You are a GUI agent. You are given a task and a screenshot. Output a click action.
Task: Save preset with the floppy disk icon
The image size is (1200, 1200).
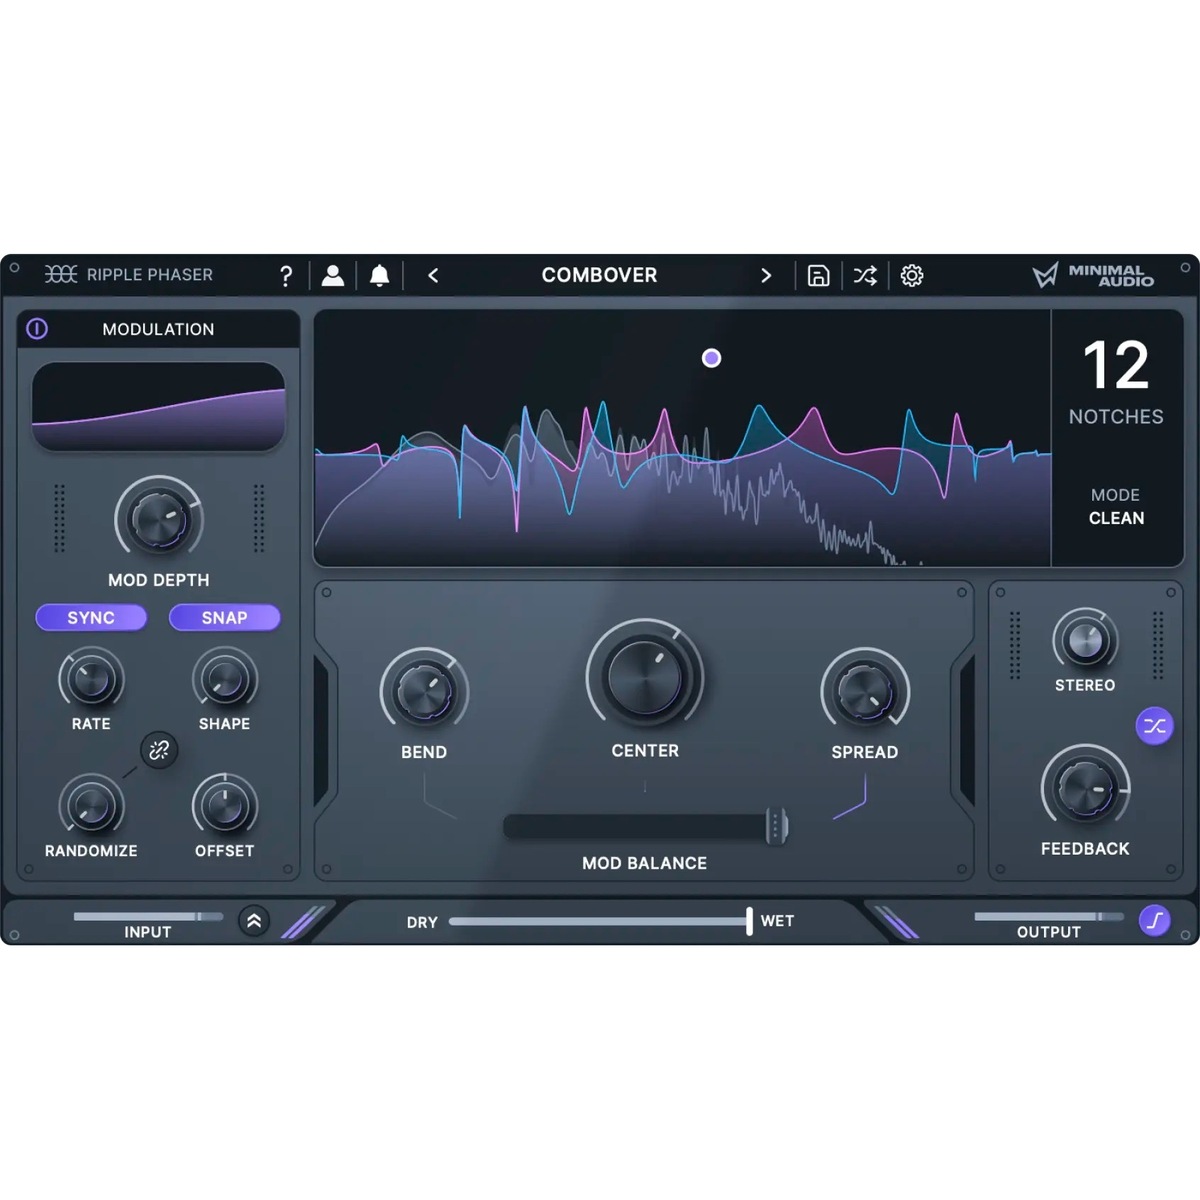(x=818, y=276)
